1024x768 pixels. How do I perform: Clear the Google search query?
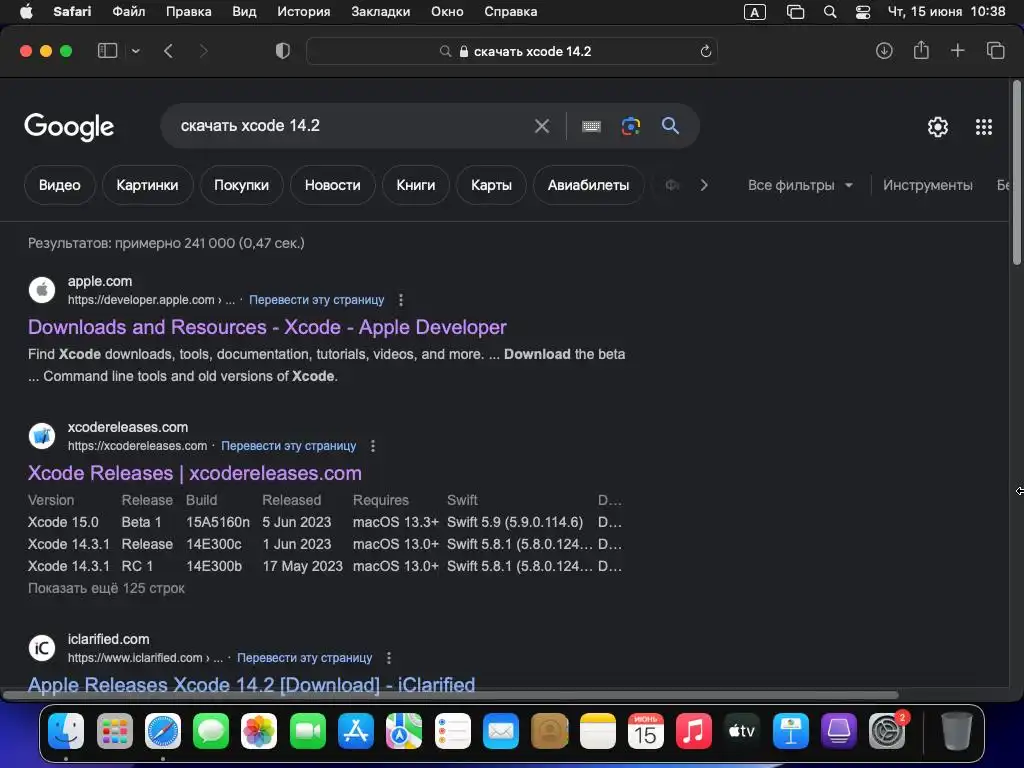[541, 126]
